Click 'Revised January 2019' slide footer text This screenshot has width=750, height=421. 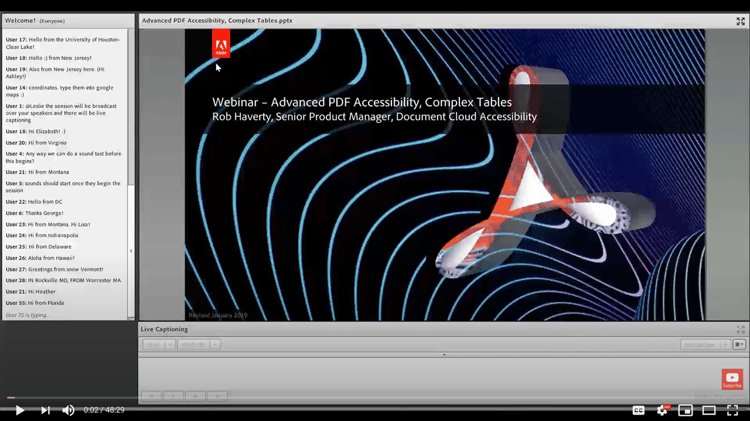click(x=218, y=315)
